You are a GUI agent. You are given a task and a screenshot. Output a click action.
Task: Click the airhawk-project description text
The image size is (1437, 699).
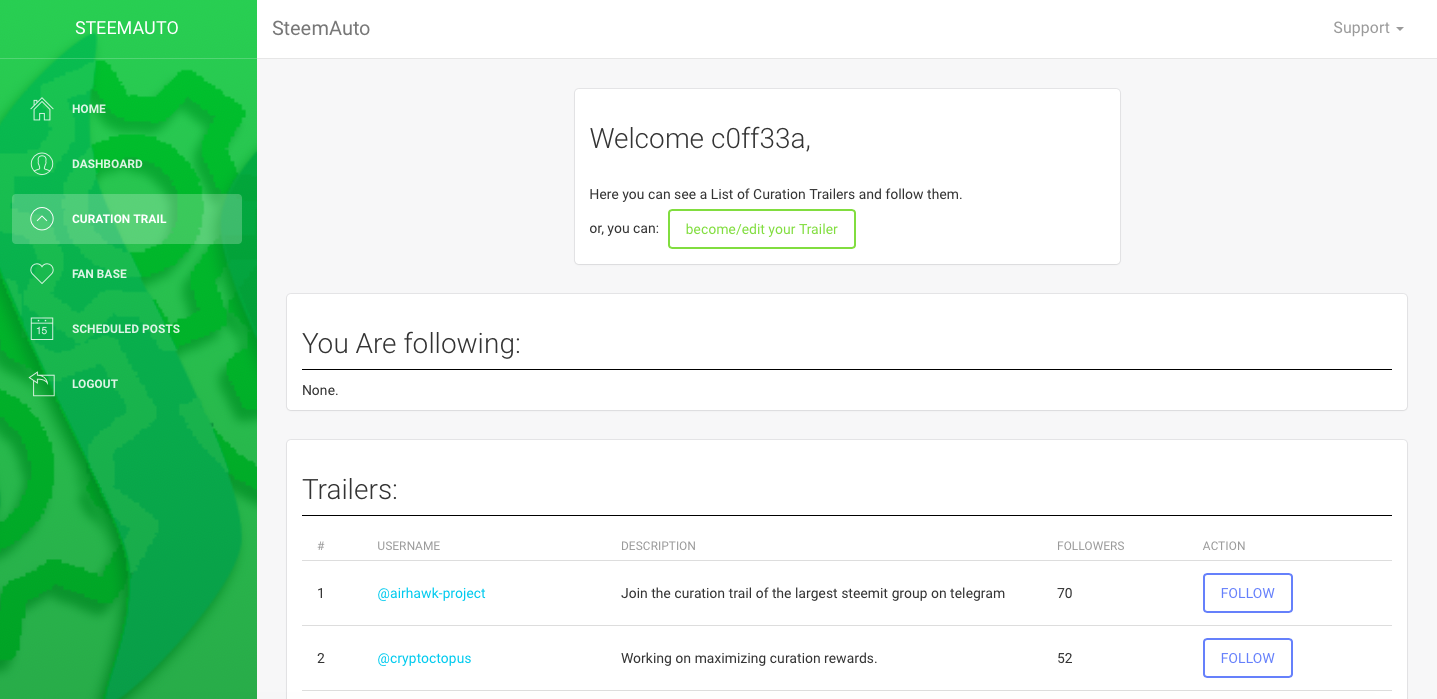(813, 593)
